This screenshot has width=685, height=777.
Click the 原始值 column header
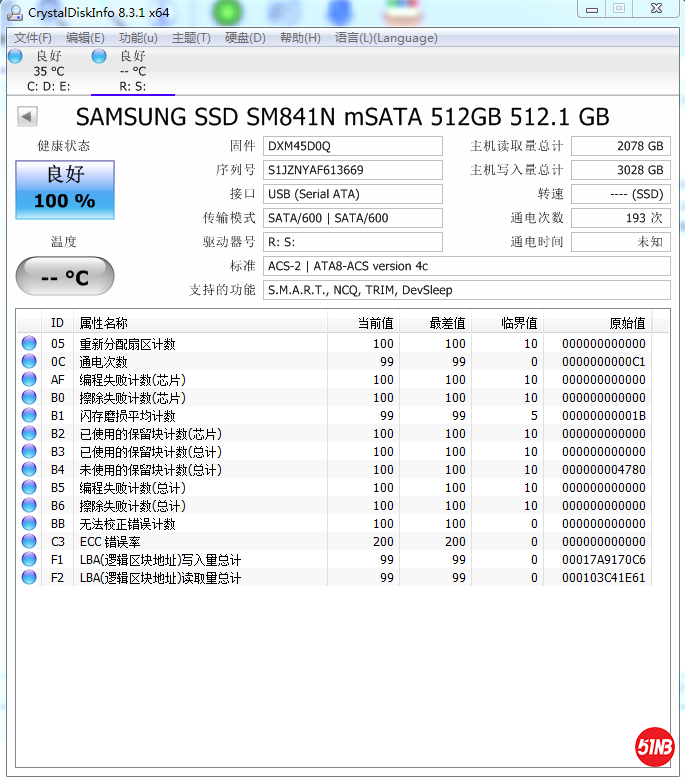pos(627,323)
